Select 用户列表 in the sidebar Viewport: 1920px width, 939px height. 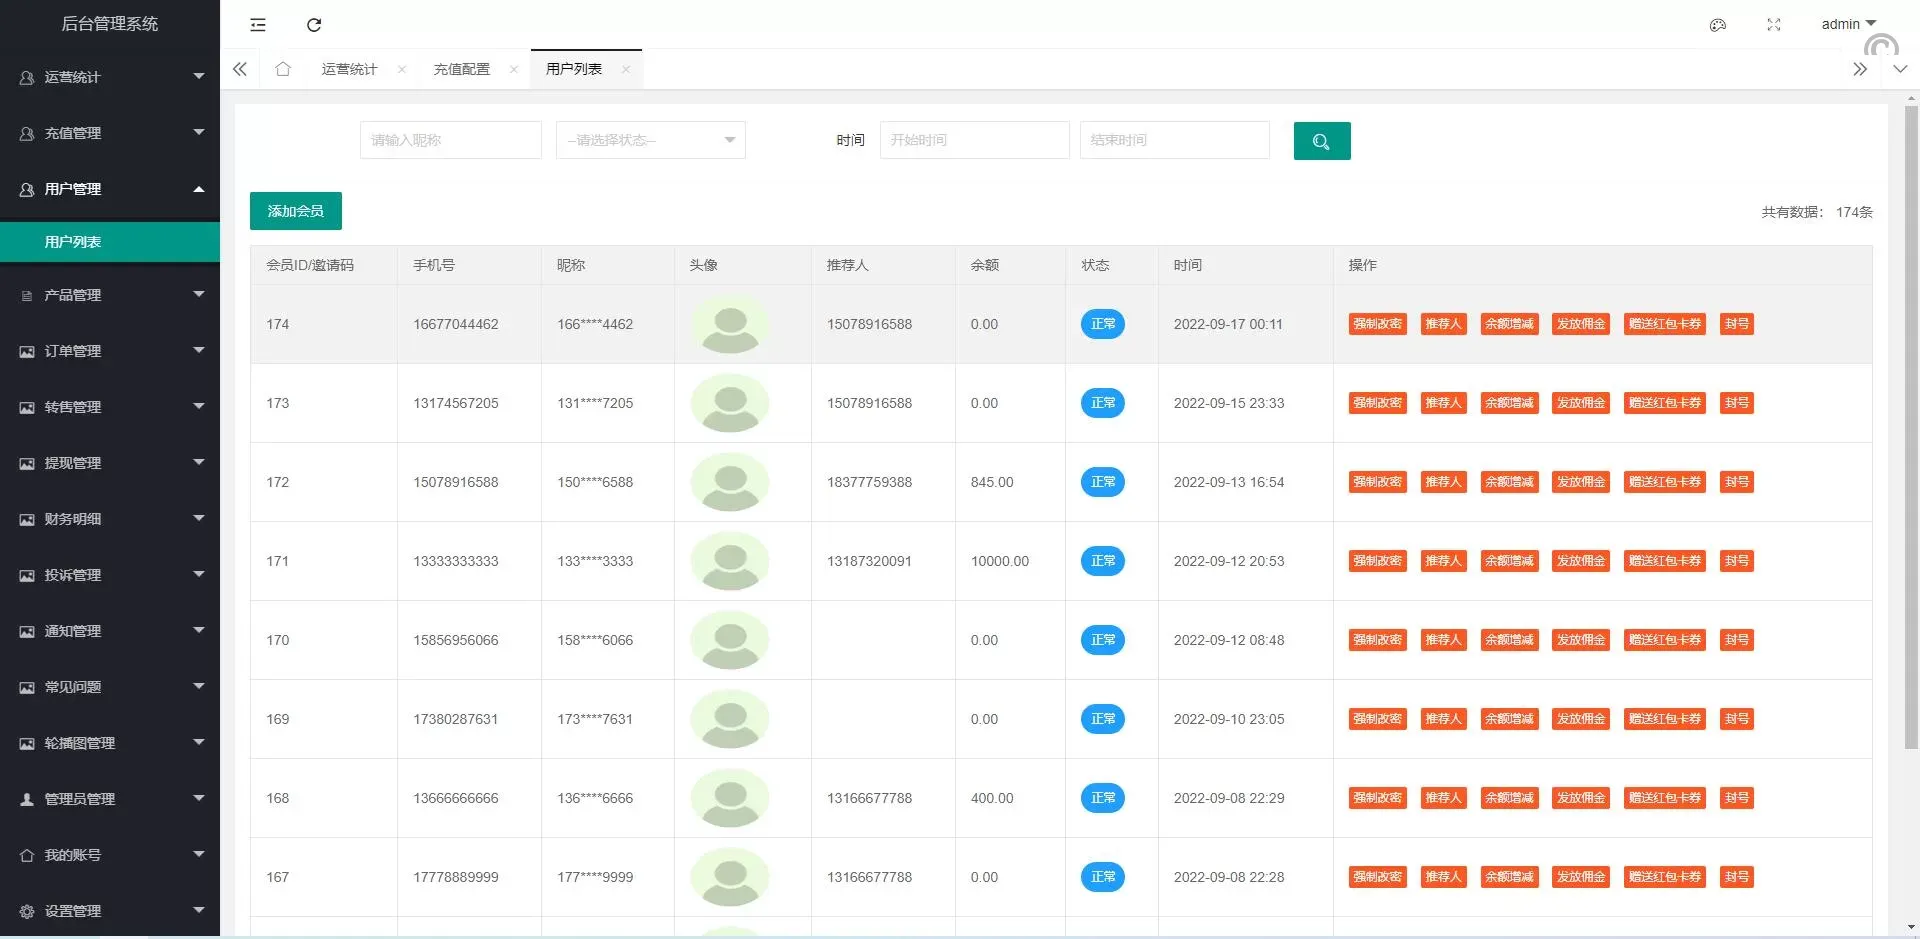tap(73, 242)
